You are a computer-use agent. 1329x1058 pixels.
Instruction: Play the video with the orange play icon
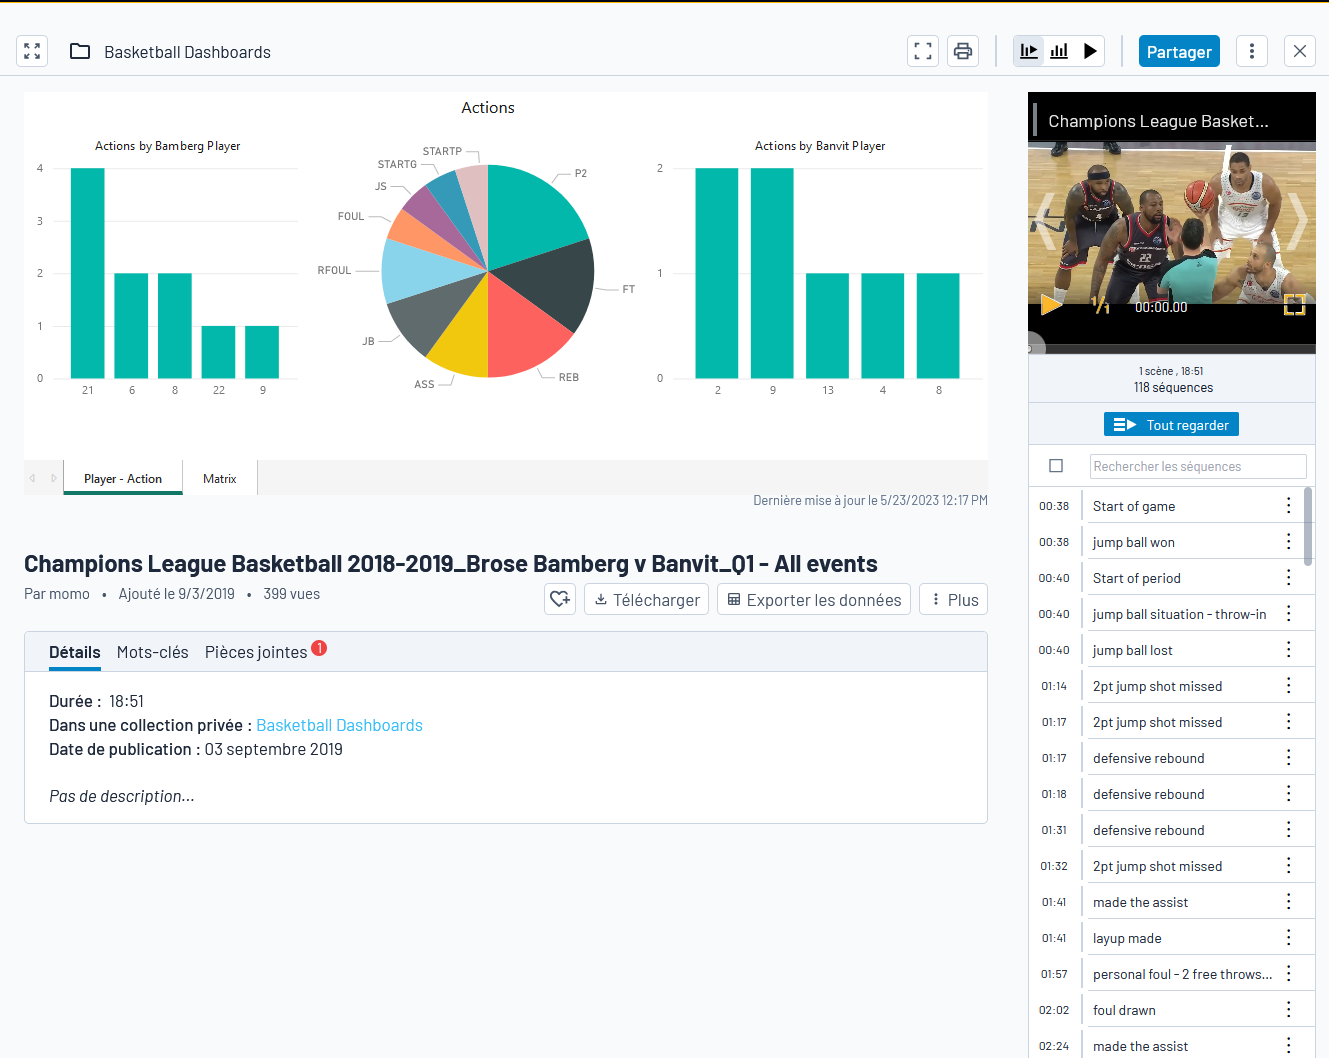[x=1051, y=304]
